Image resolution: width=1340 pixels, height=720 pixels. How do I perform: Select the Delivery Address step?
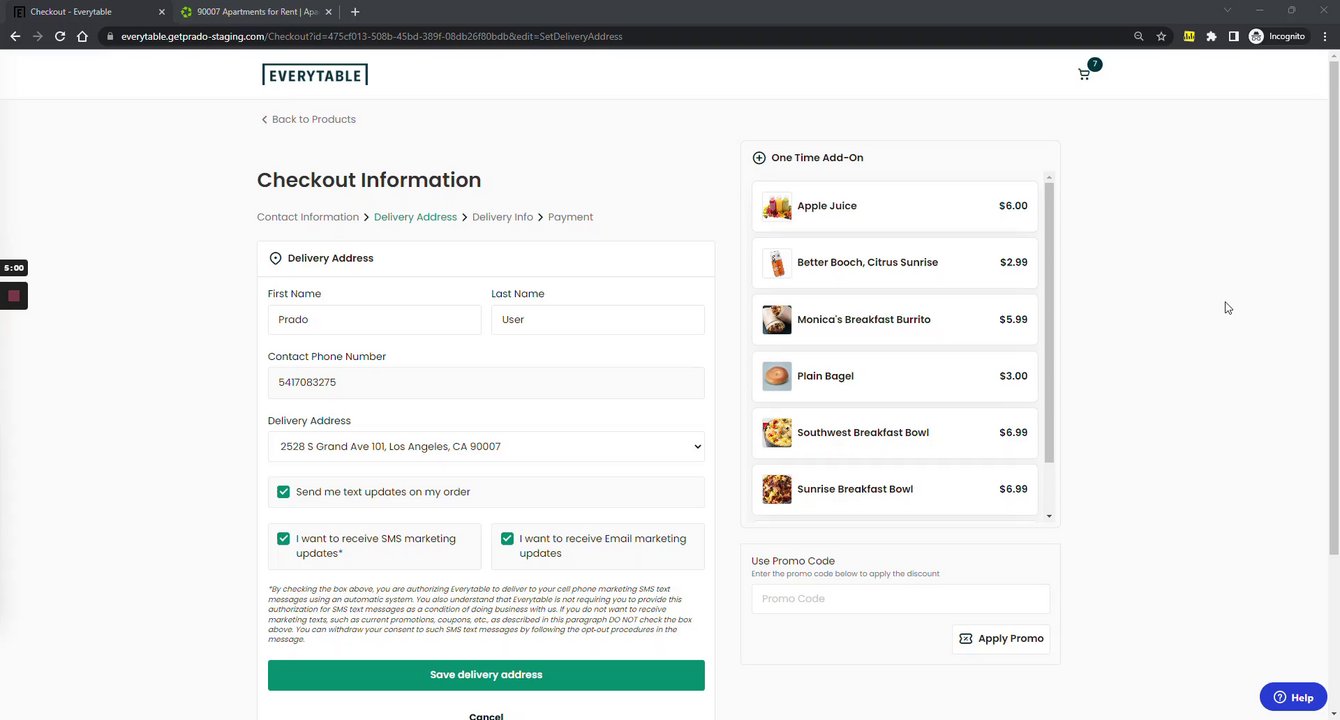coord(415,217)
